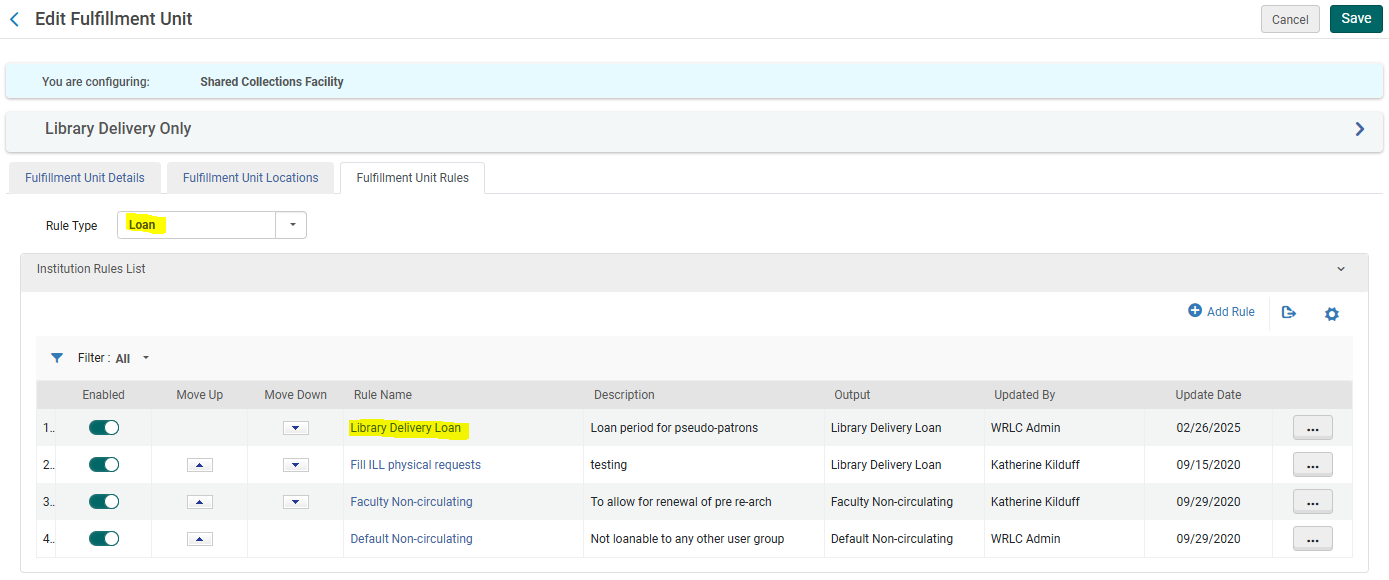
Task: Collapse the Institution Rules List section
Action: [x=1341, y=268]
